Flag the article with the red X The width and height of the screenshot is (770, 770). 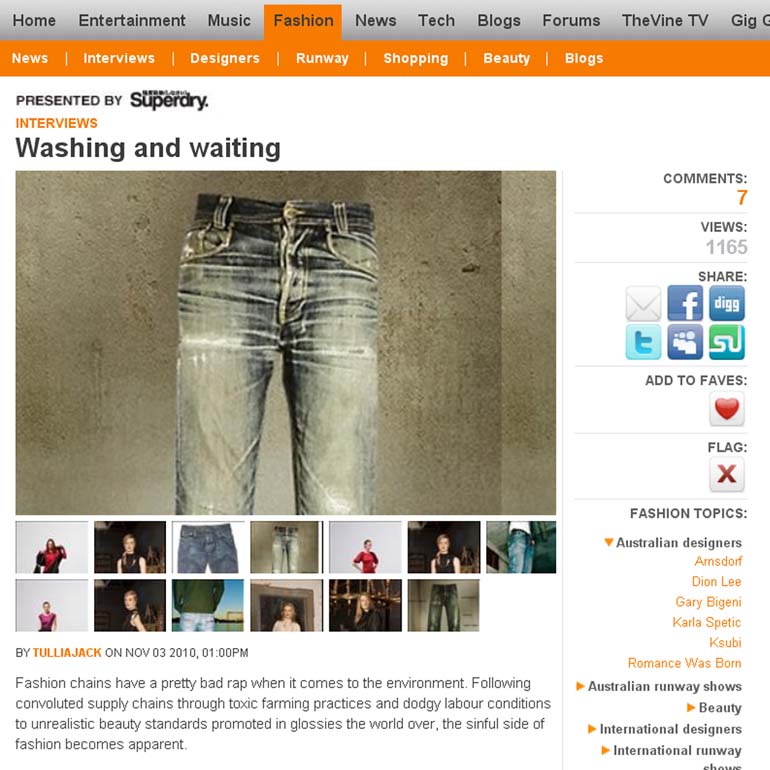click(x=727, y=474)
